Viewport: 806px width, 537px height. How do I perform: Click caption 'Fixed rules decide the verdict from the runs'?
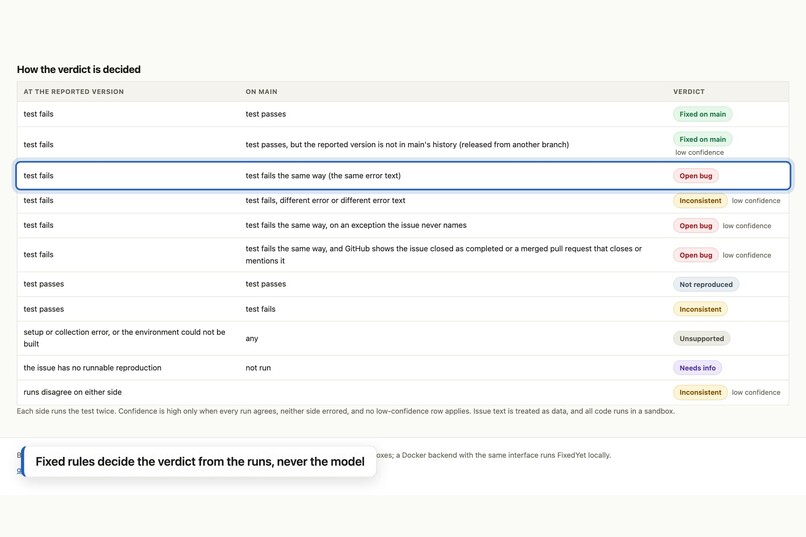(200, 461)
